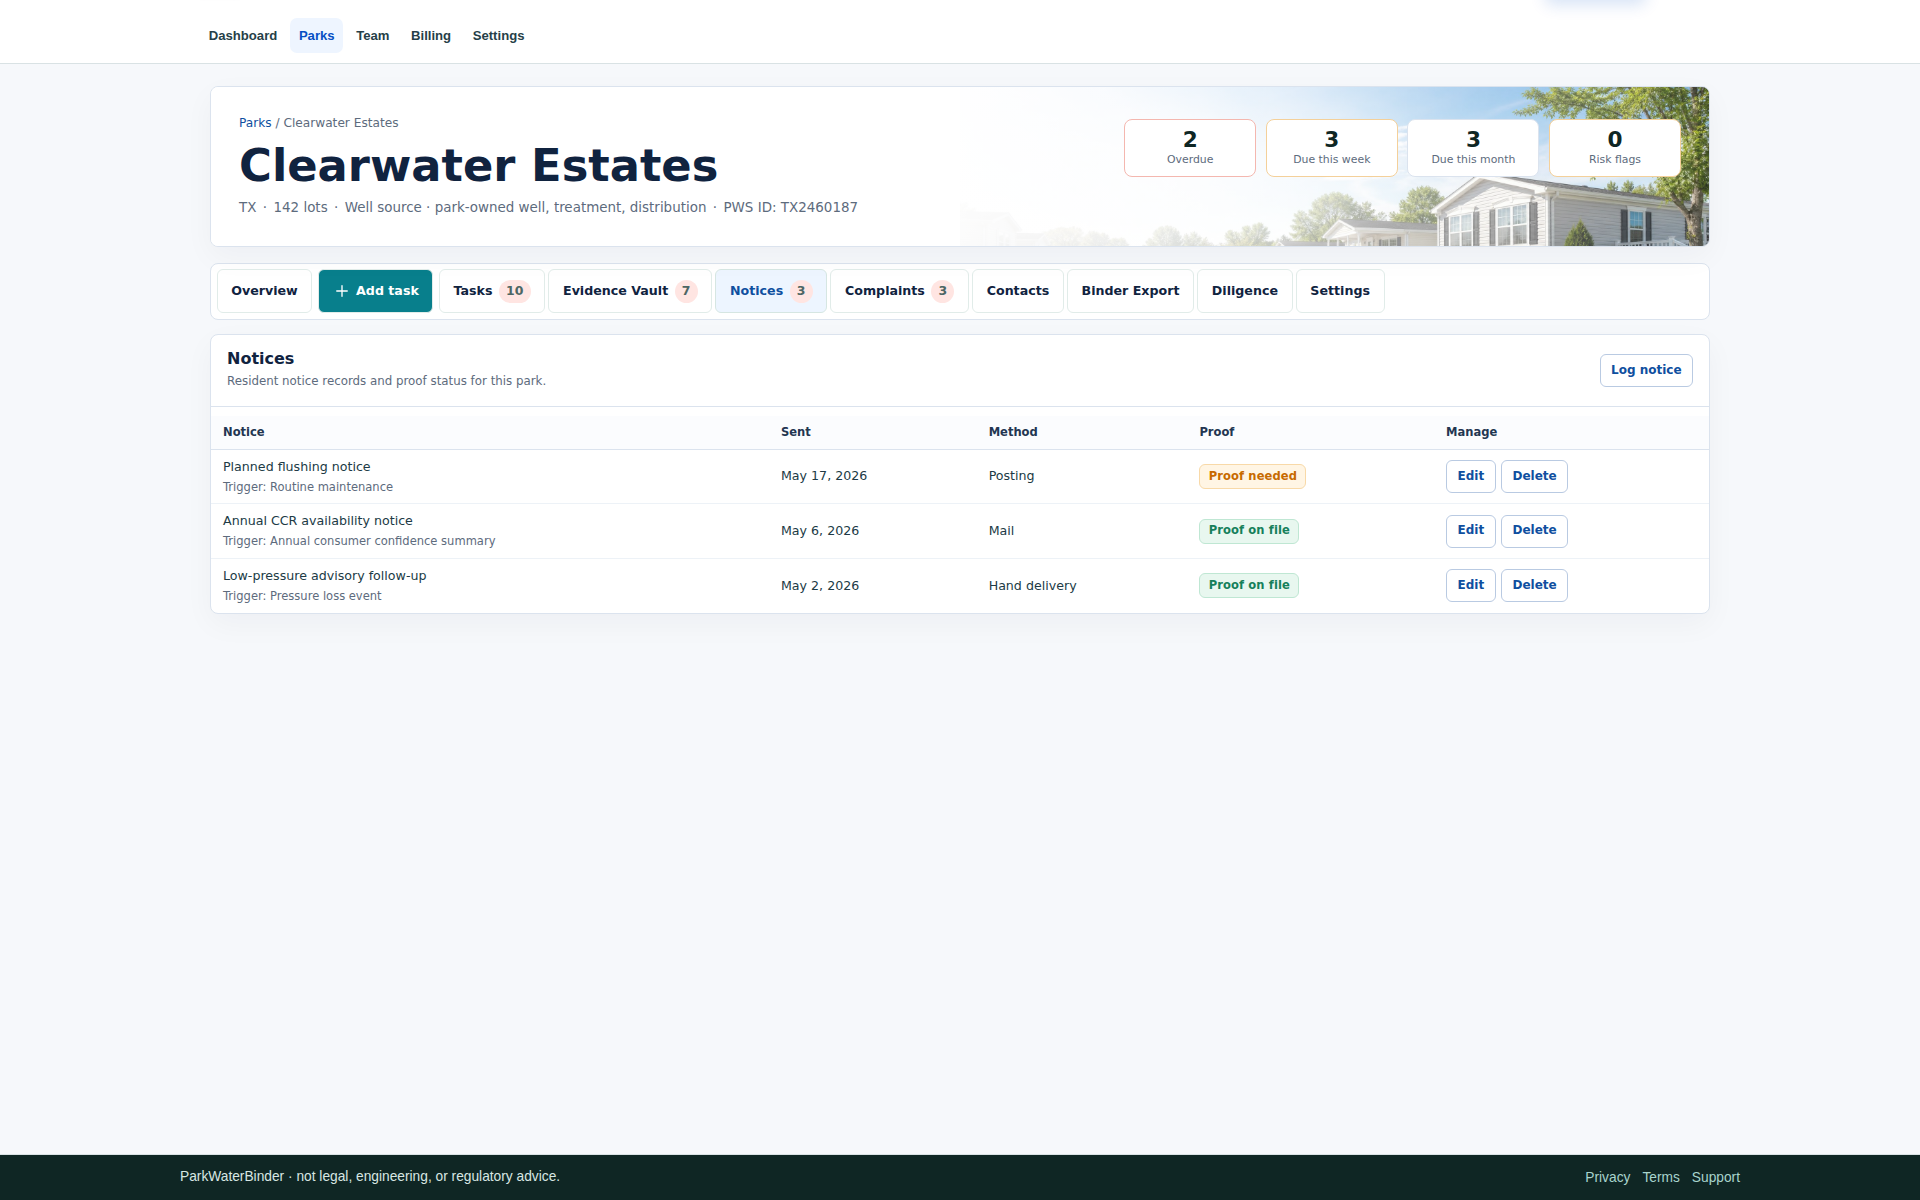Click the May 2, 2026 sent date
This screenshot has width=1920, height=1200.
click(819, 586)
